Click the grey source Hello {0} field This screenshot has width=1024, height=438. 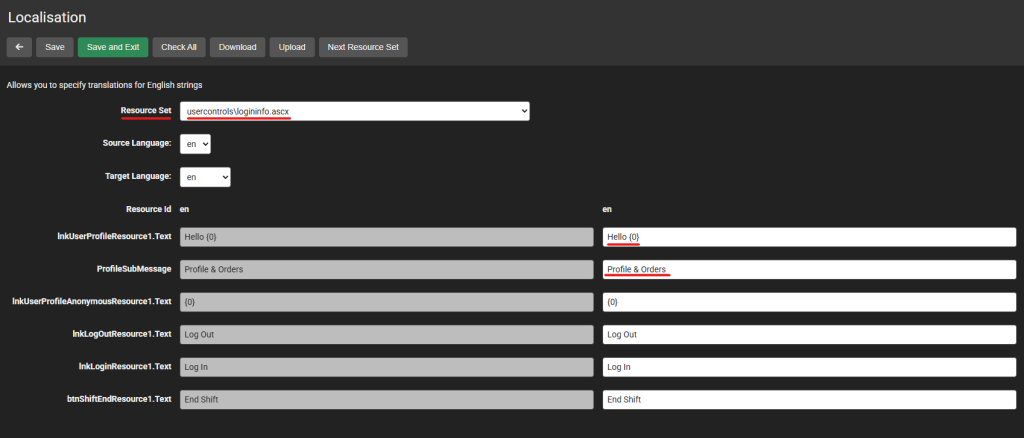386,237
